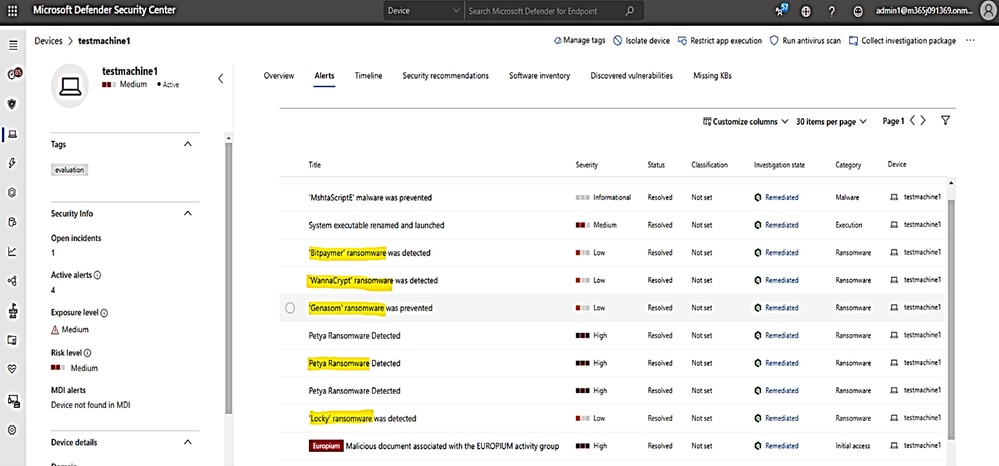Open 'MshtaScriptE' malware was prevented alert
999x466 pixels.
click(x=370, y=198)
